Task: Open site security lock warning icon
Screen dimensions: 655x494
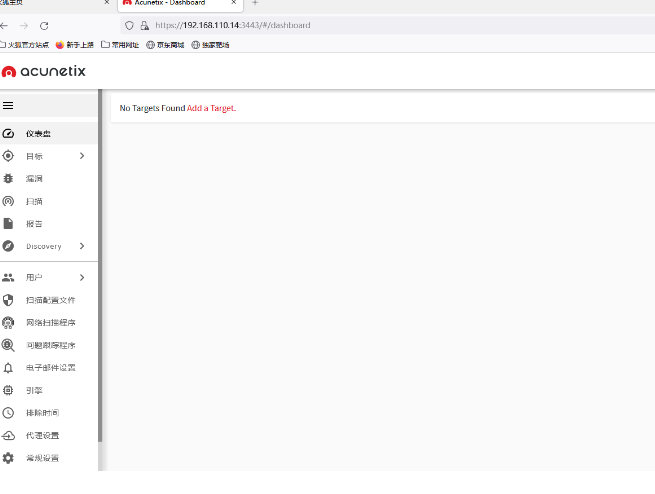Action: pyautogui.click(x=145, y=25)
